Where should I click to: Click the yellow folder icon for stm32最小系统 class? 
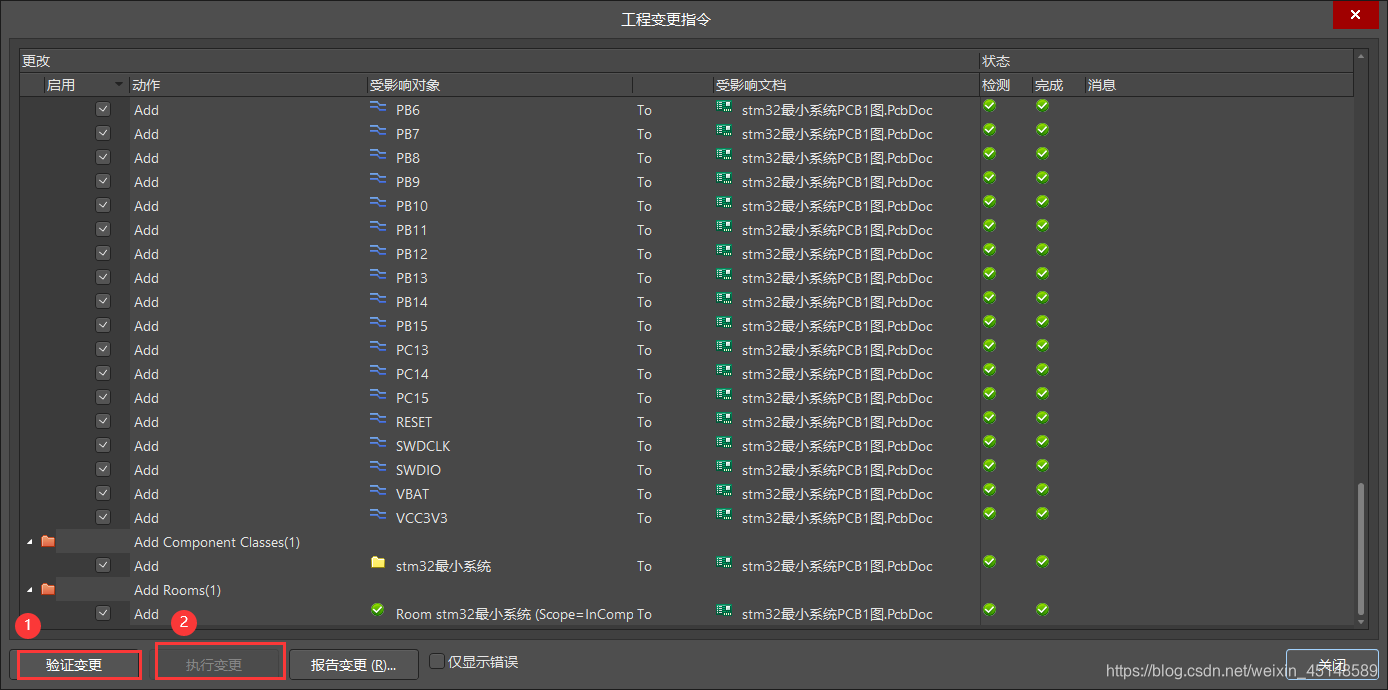coord(377,565)
